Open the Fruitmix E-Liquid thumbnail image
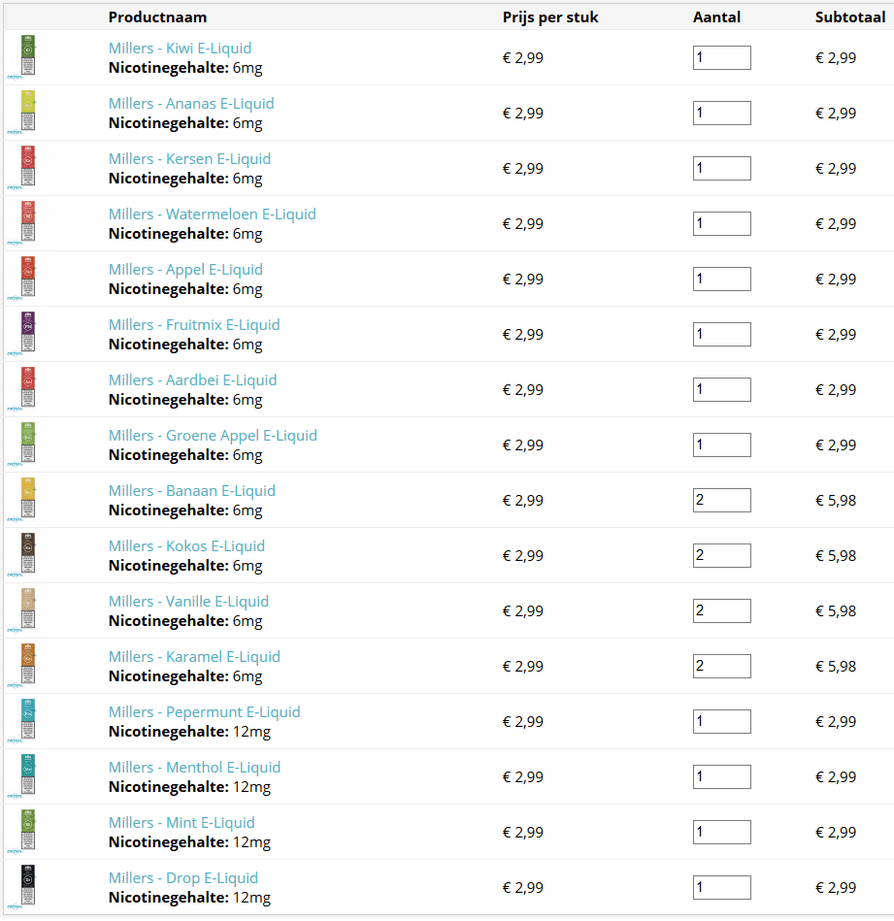Image resolution: width=894 pixels, height=921 pixels. tap(27, 331)
